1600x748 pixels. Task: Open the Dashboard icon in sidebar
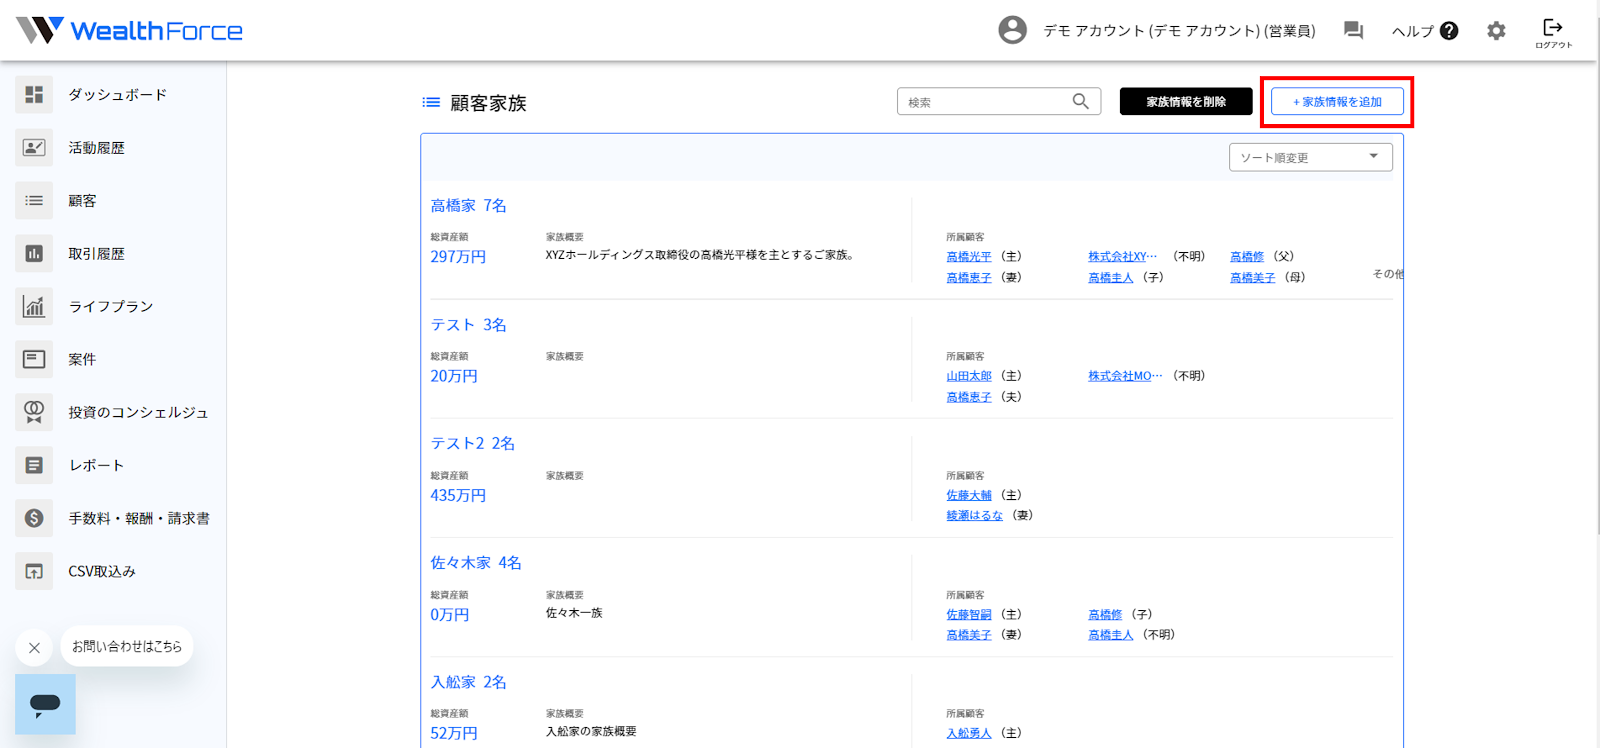[x=34, y=94]
